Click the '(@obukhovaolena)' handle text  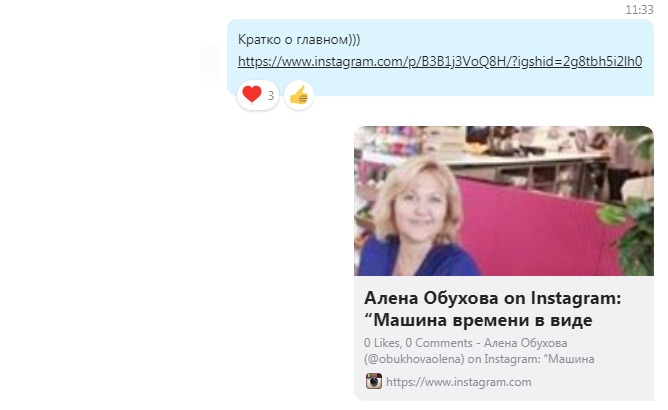pyautogui.click(x=414, y=359)
